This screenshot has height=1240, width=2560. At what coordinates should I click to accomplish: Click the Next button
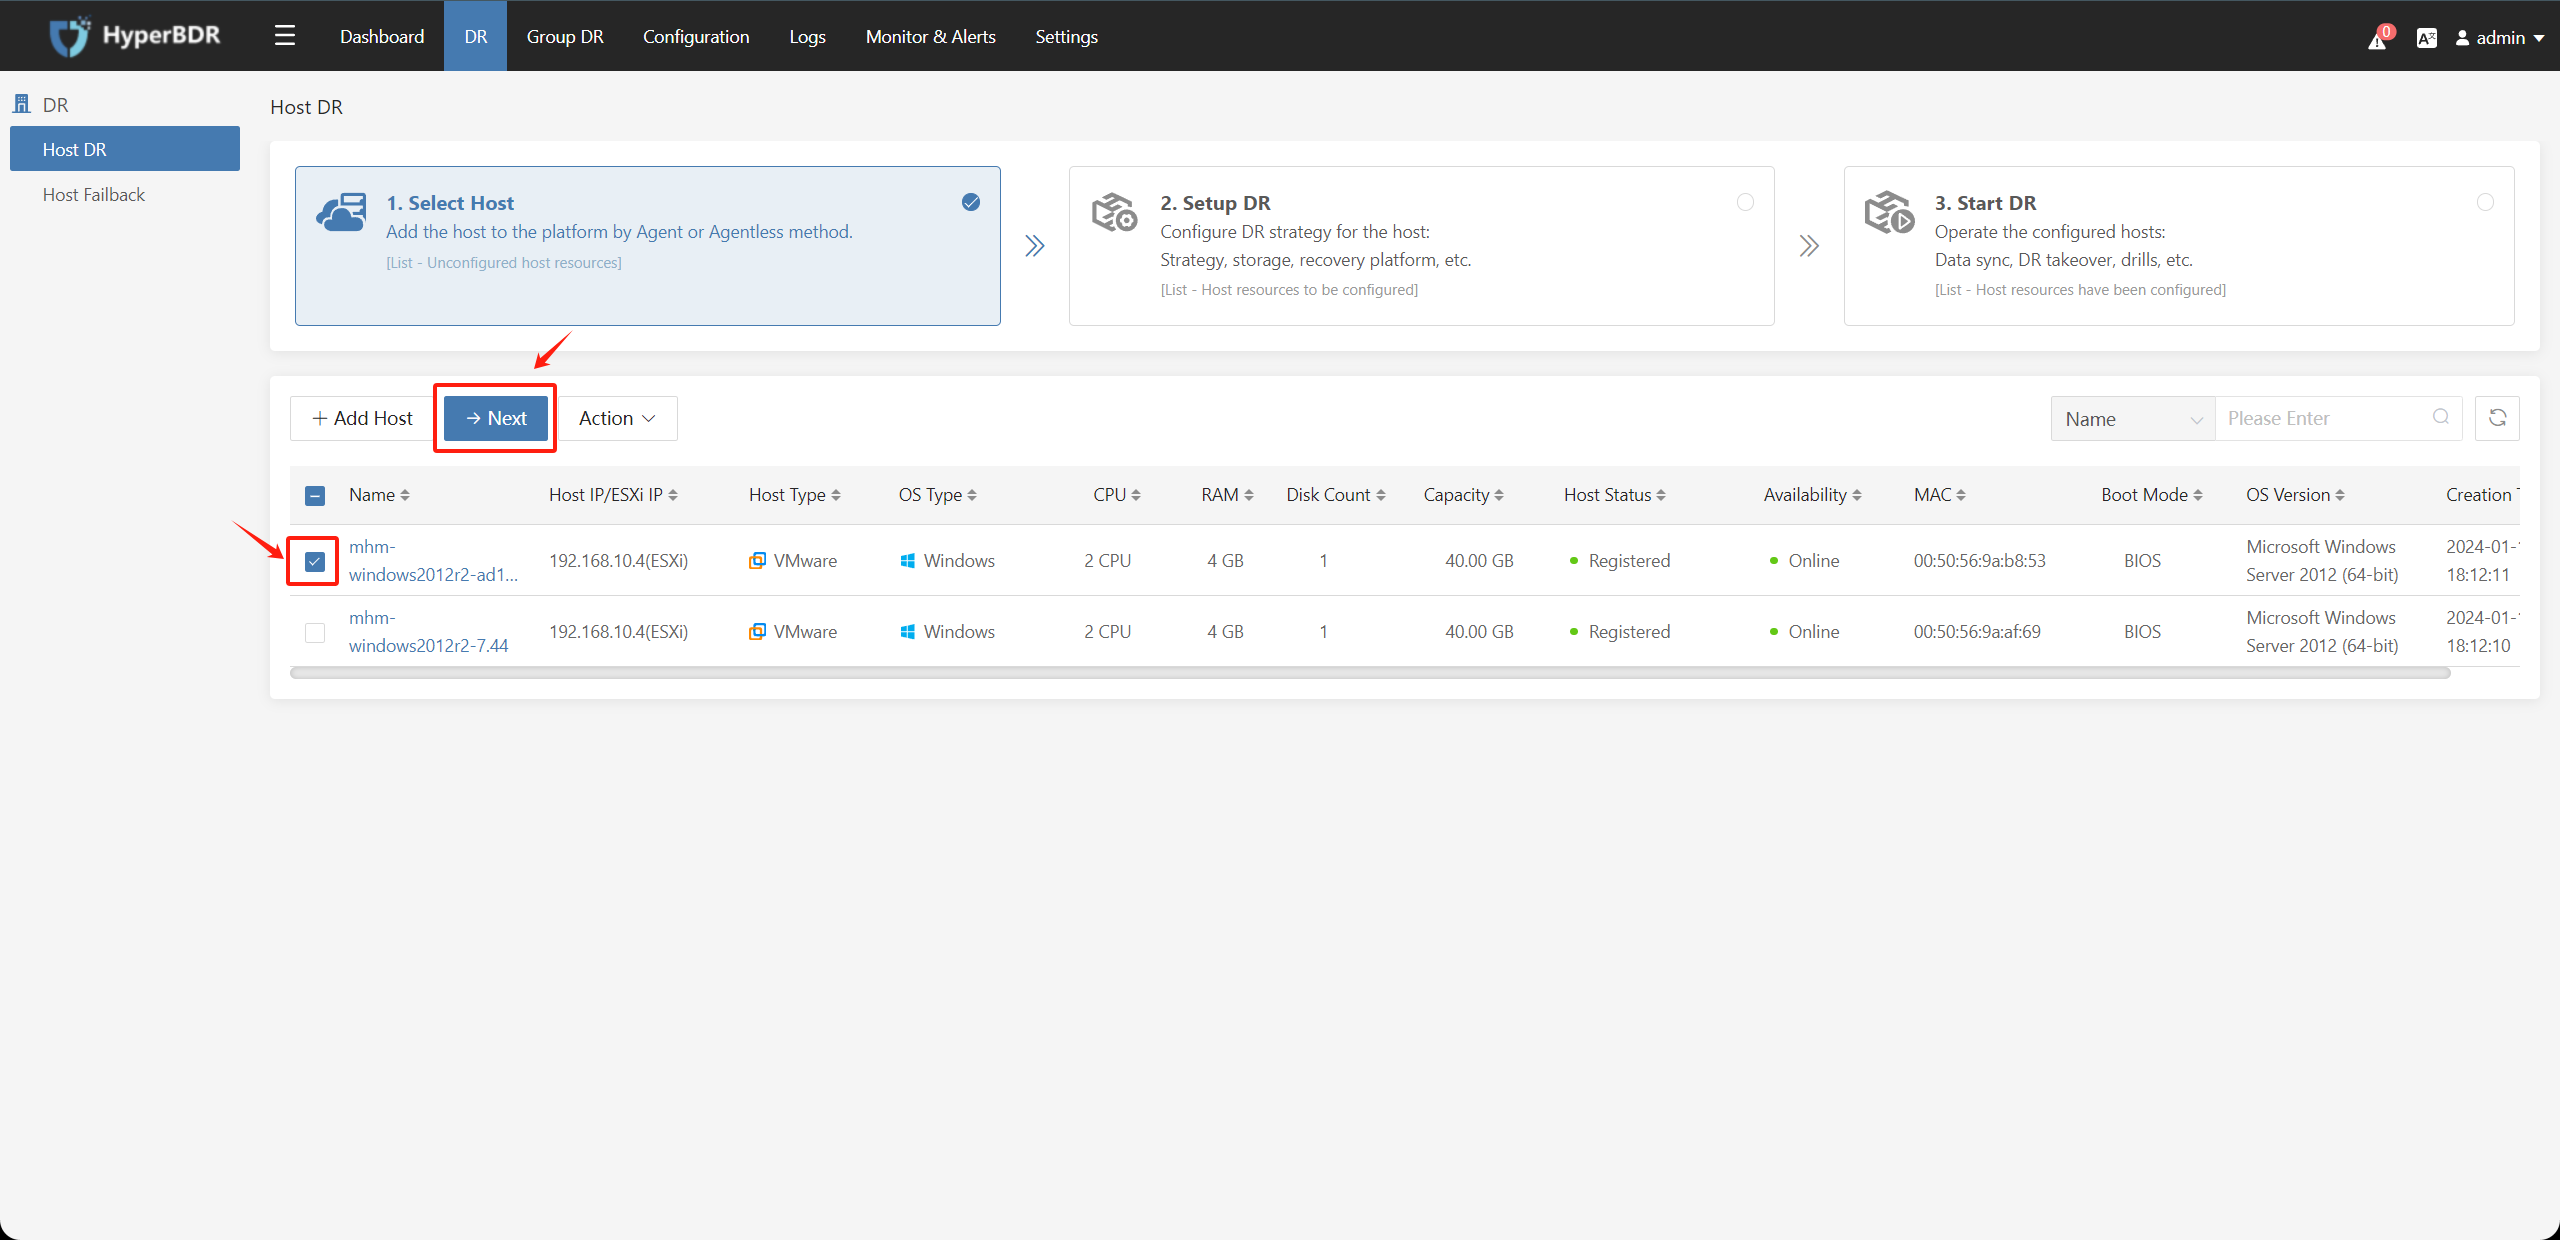[495, 418]
